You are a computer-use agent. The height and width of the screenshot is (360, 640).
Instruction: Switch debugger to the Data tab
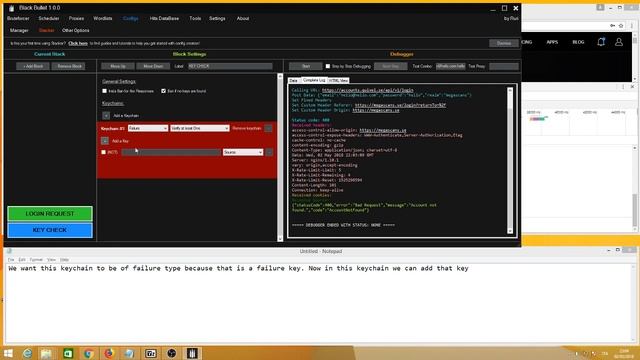[x=293, y=80]
